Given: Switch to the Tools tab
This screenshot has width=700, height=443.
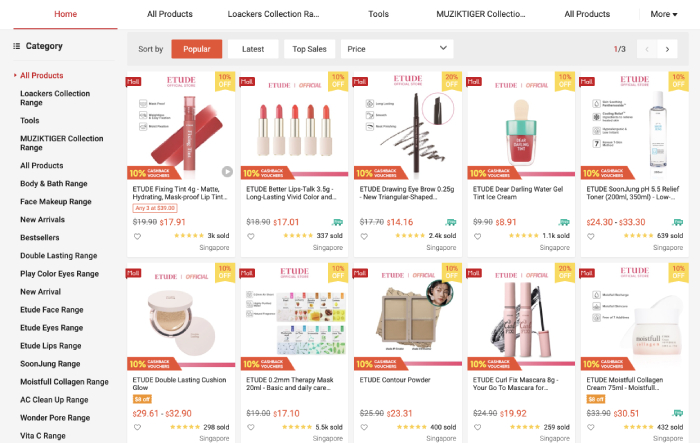Looking at the screenshot, I should pyautogui.click(x=379, y=14).
